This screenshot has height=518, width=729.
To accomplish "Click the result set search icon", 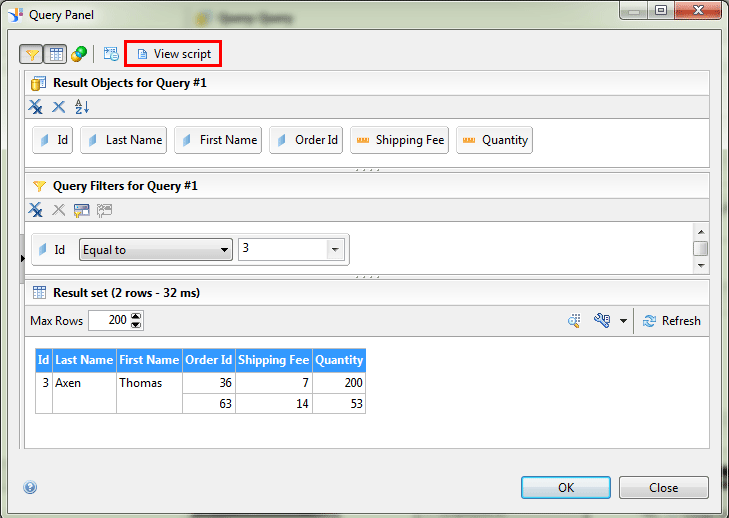I will [x=575, y=320].
